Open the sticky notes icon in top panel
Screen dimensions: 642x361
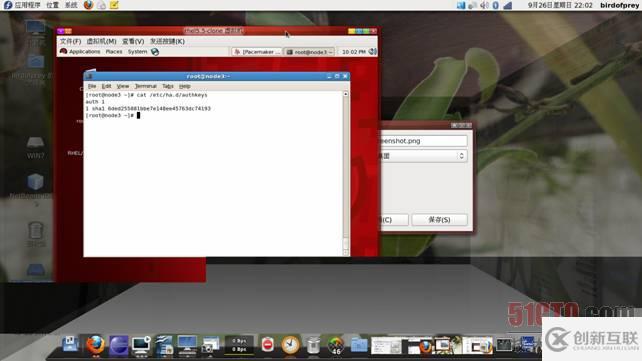(x=114, y=5)
